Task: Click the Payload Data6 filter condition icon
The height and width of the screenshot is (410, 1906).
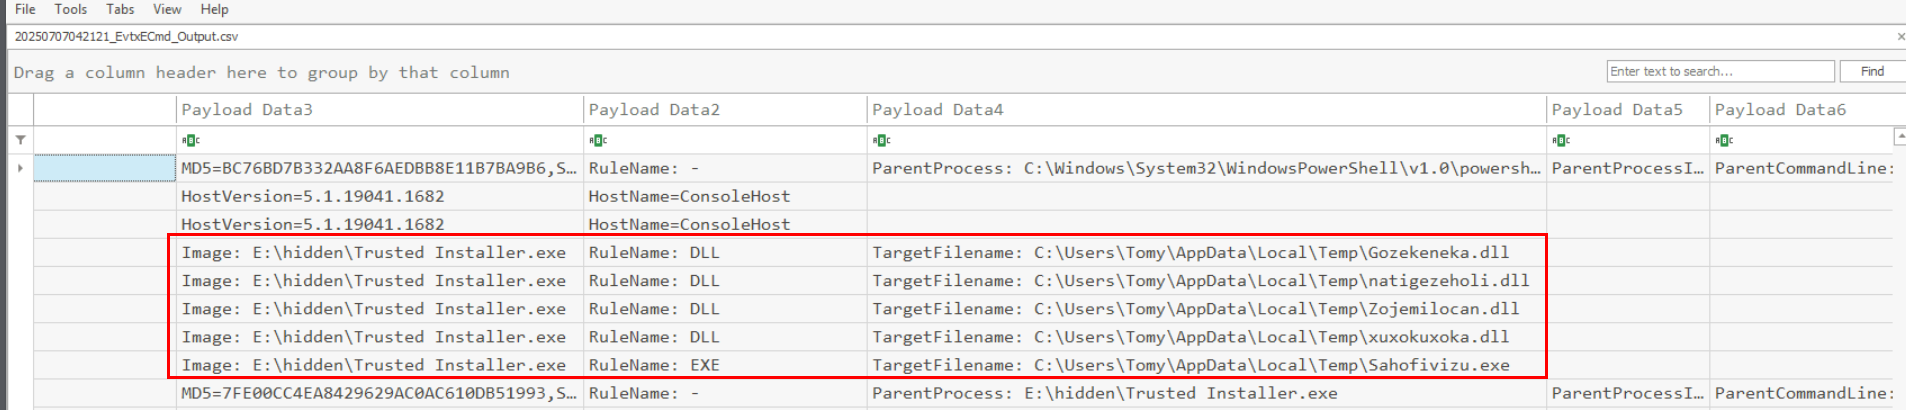Action: (1724, 141)
